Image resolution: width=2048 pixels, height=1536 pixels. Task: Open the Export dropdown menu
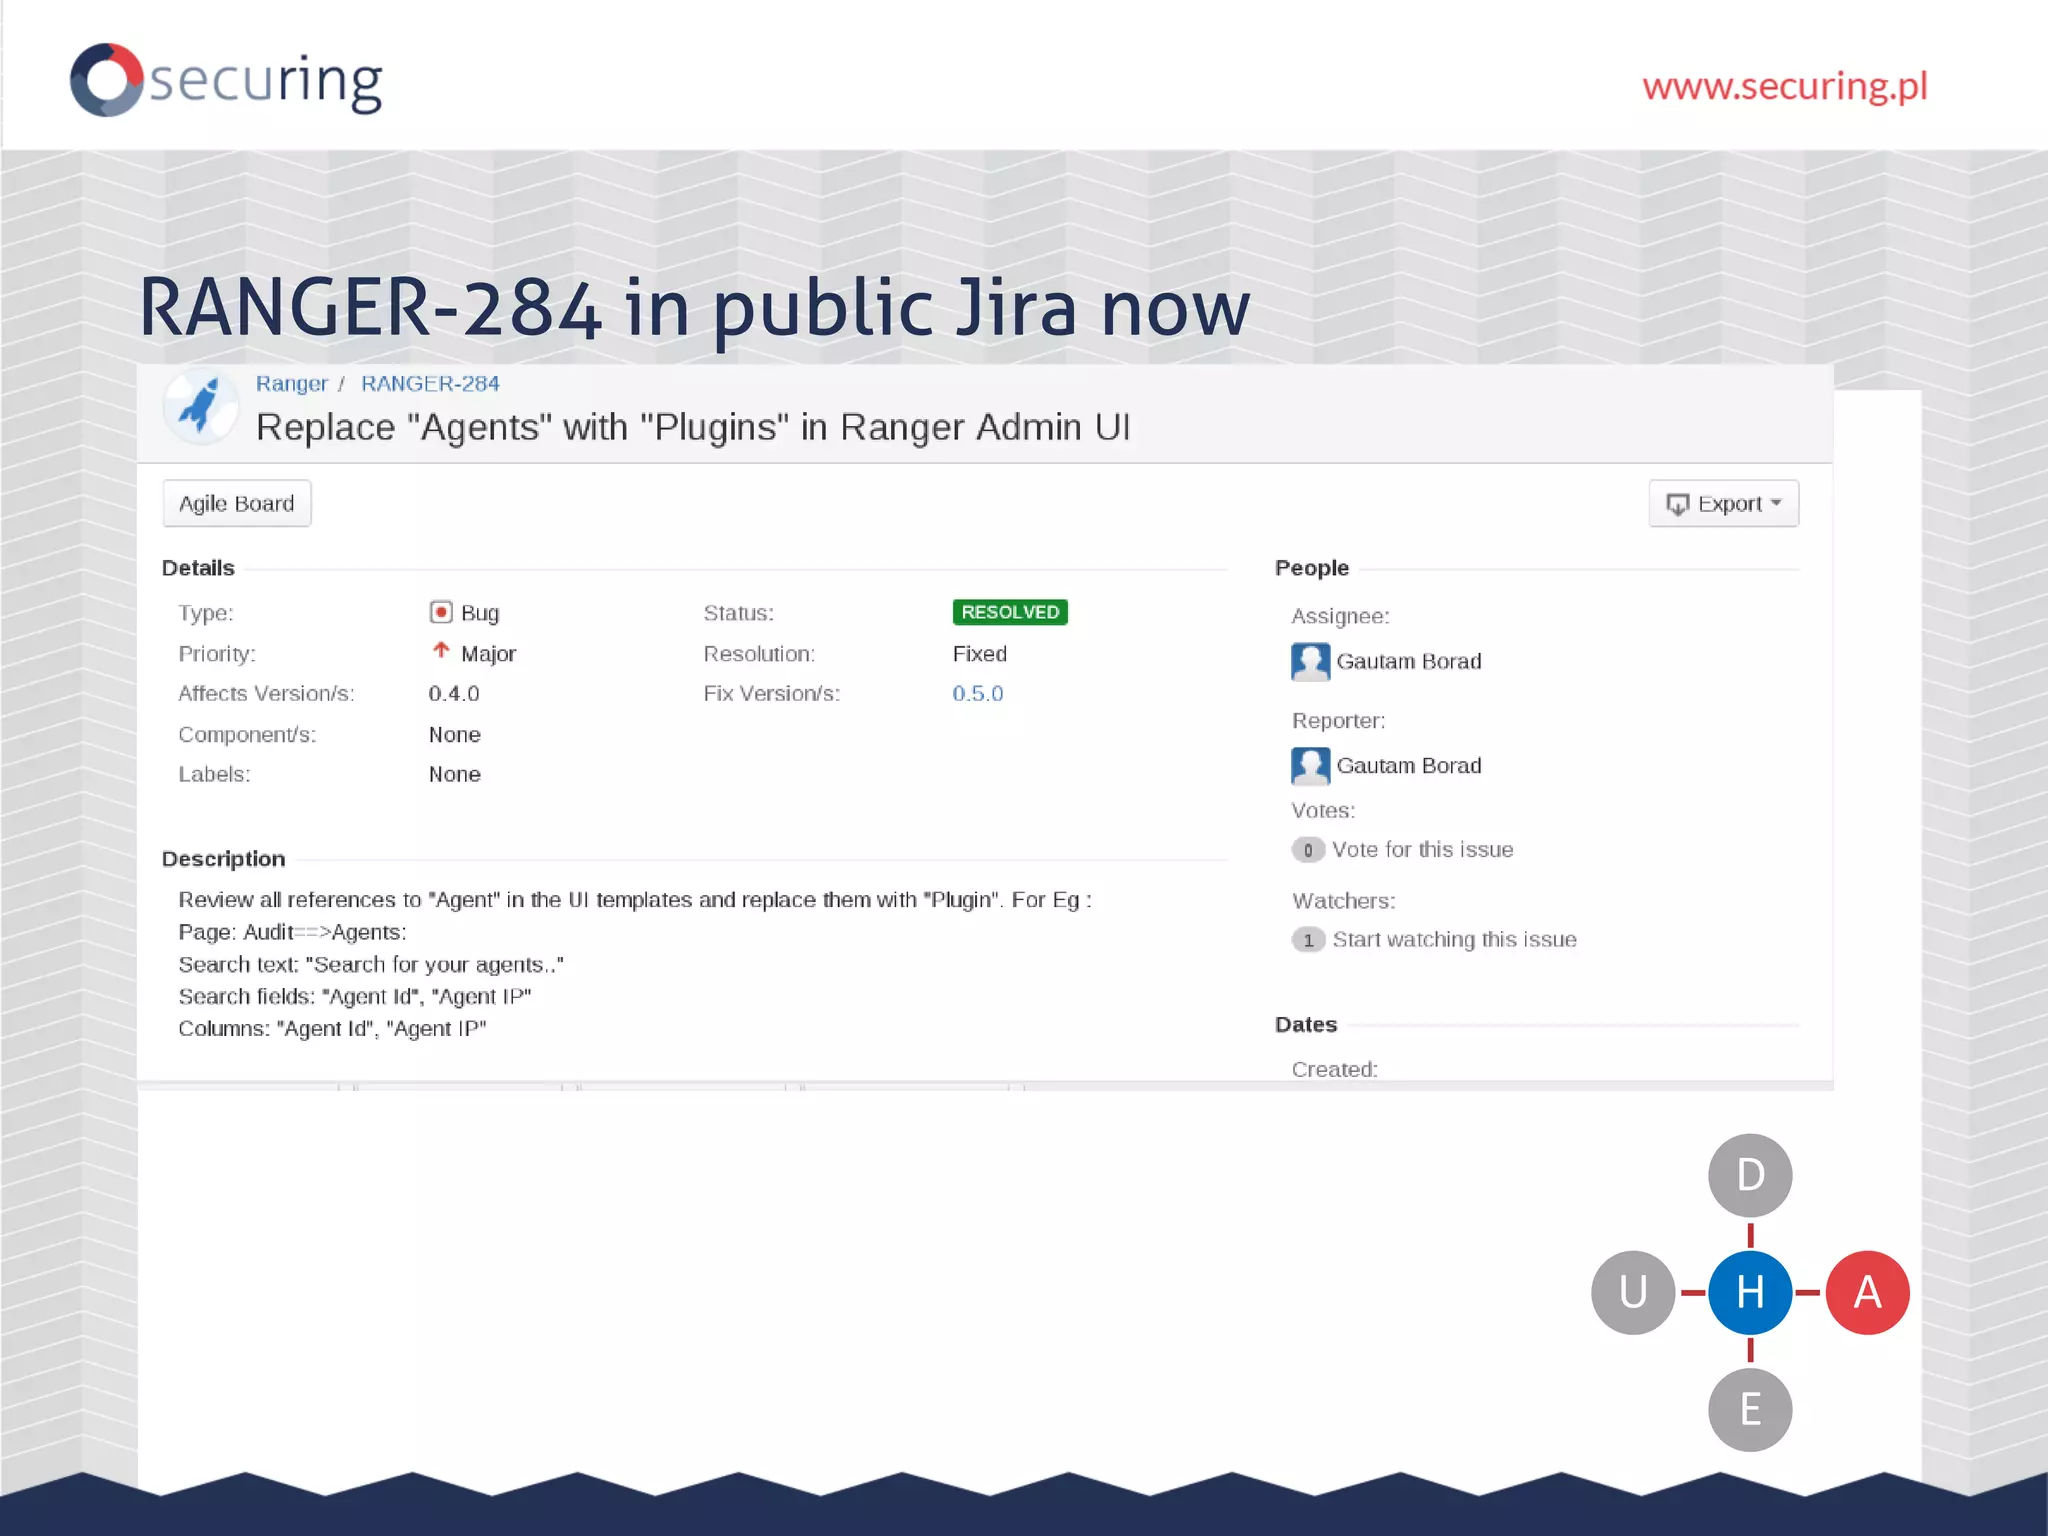(x=1723, y=504)
